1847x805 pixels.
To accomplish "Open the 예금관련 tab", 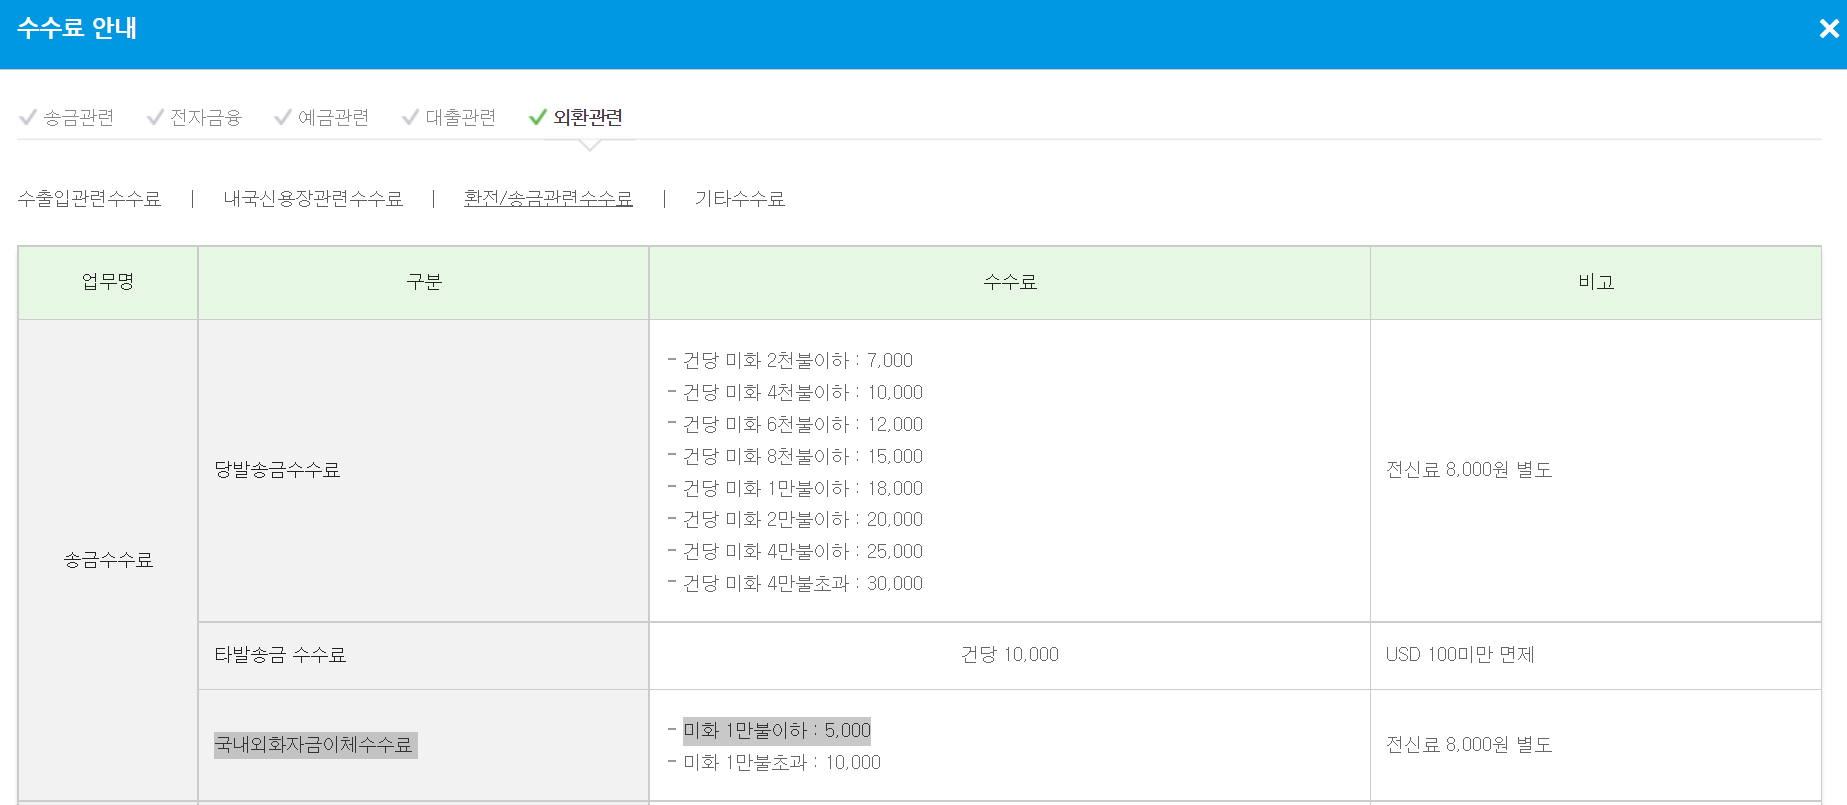I will (x=334, y=117).
